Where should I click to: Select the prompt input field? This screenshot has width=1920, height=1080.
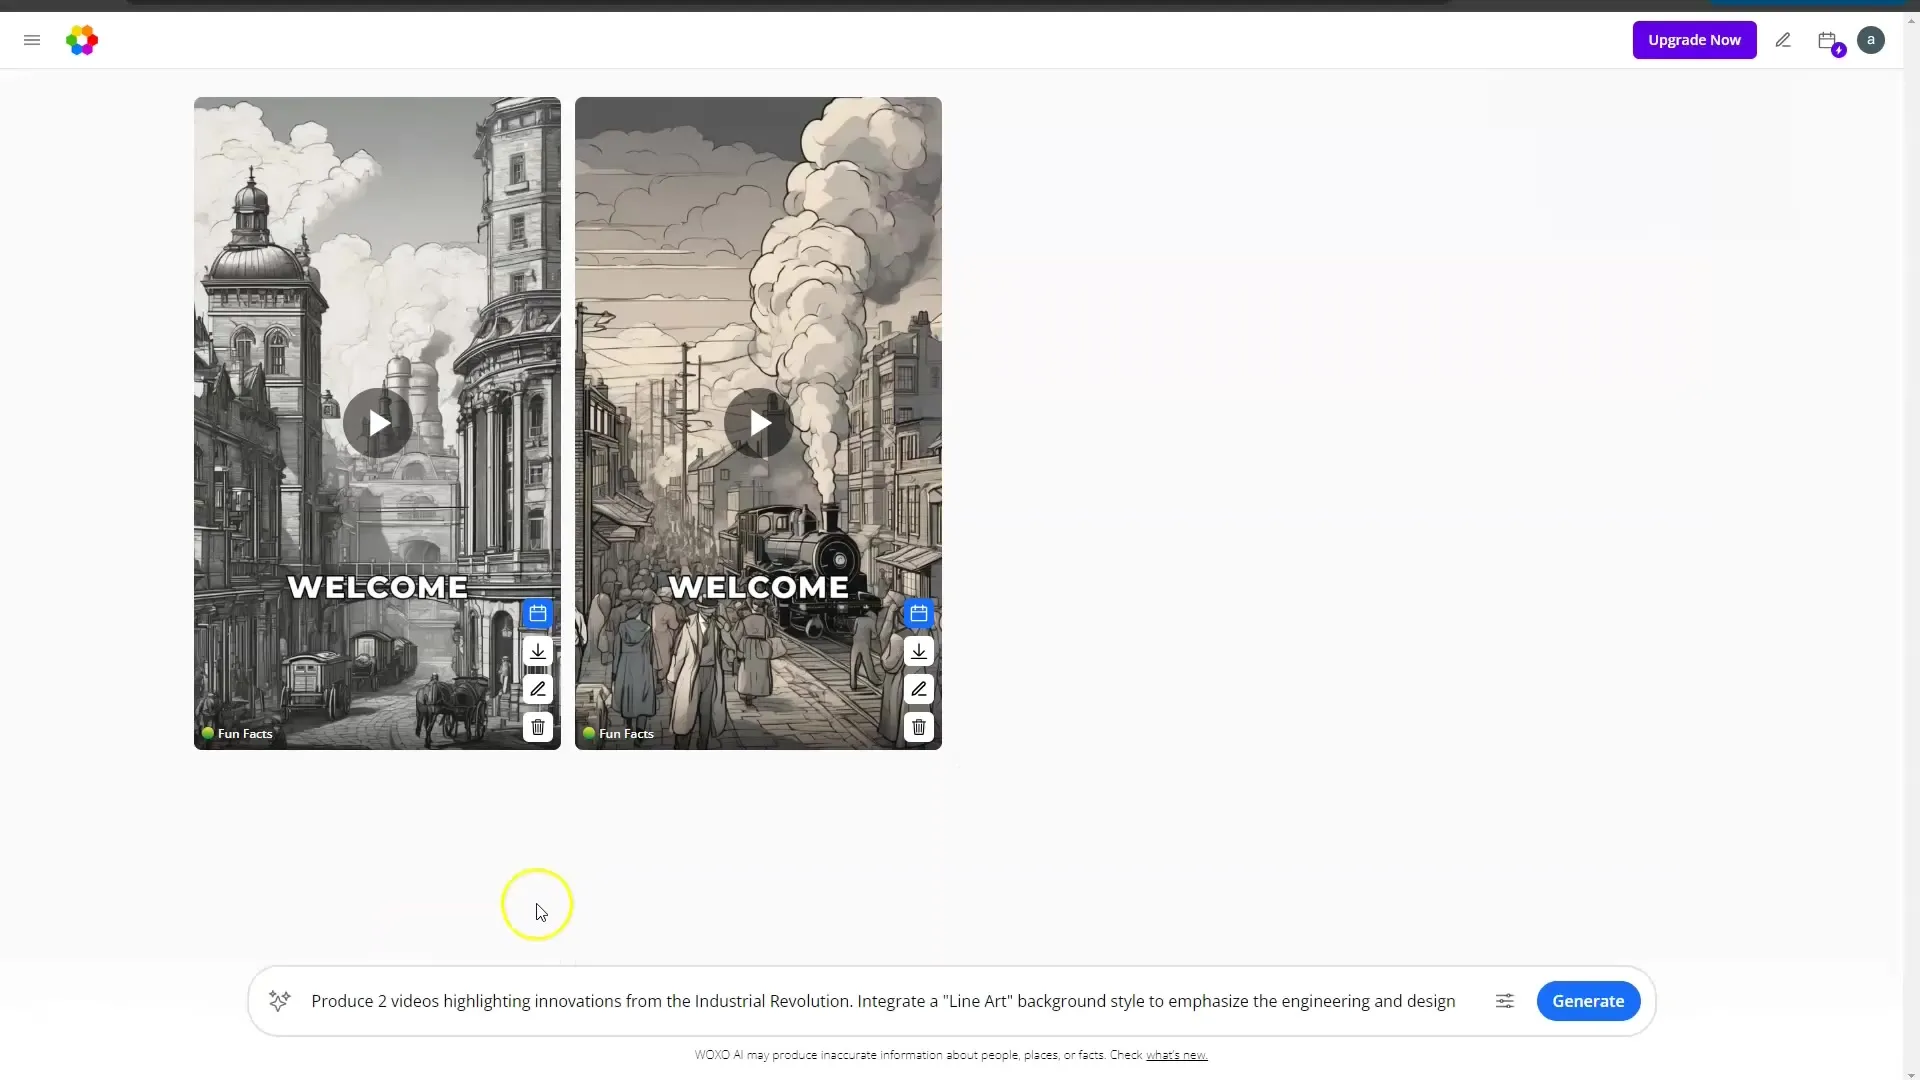[x=884, y=1001]
